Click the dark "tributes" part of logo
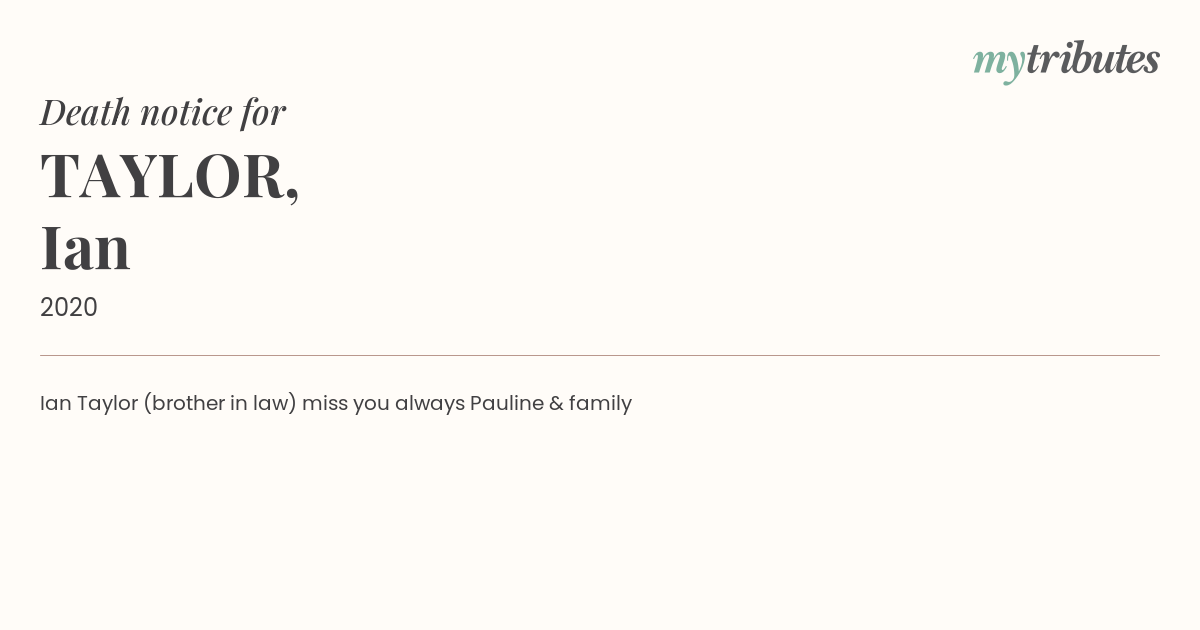The height and width of the screenshot is (630, 1200). (x=1093, y=59)
